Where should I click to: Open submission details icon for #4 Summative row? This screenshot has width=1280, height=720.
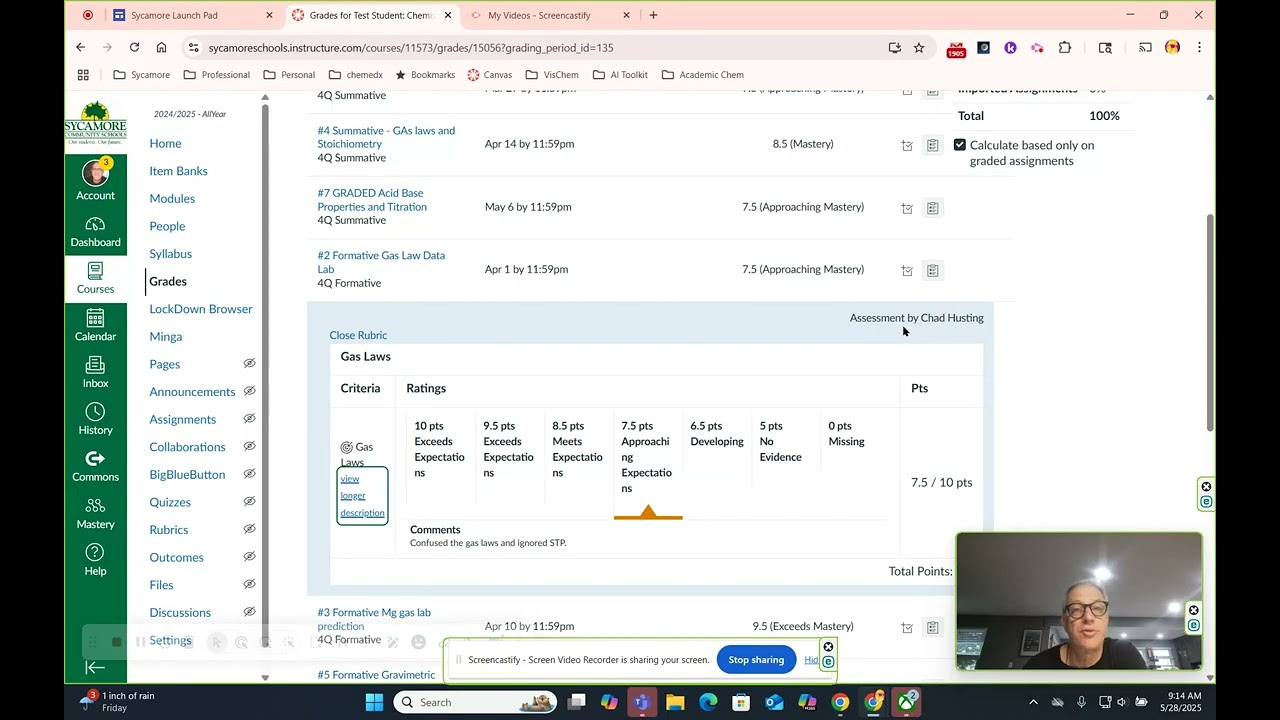[907, 145]
